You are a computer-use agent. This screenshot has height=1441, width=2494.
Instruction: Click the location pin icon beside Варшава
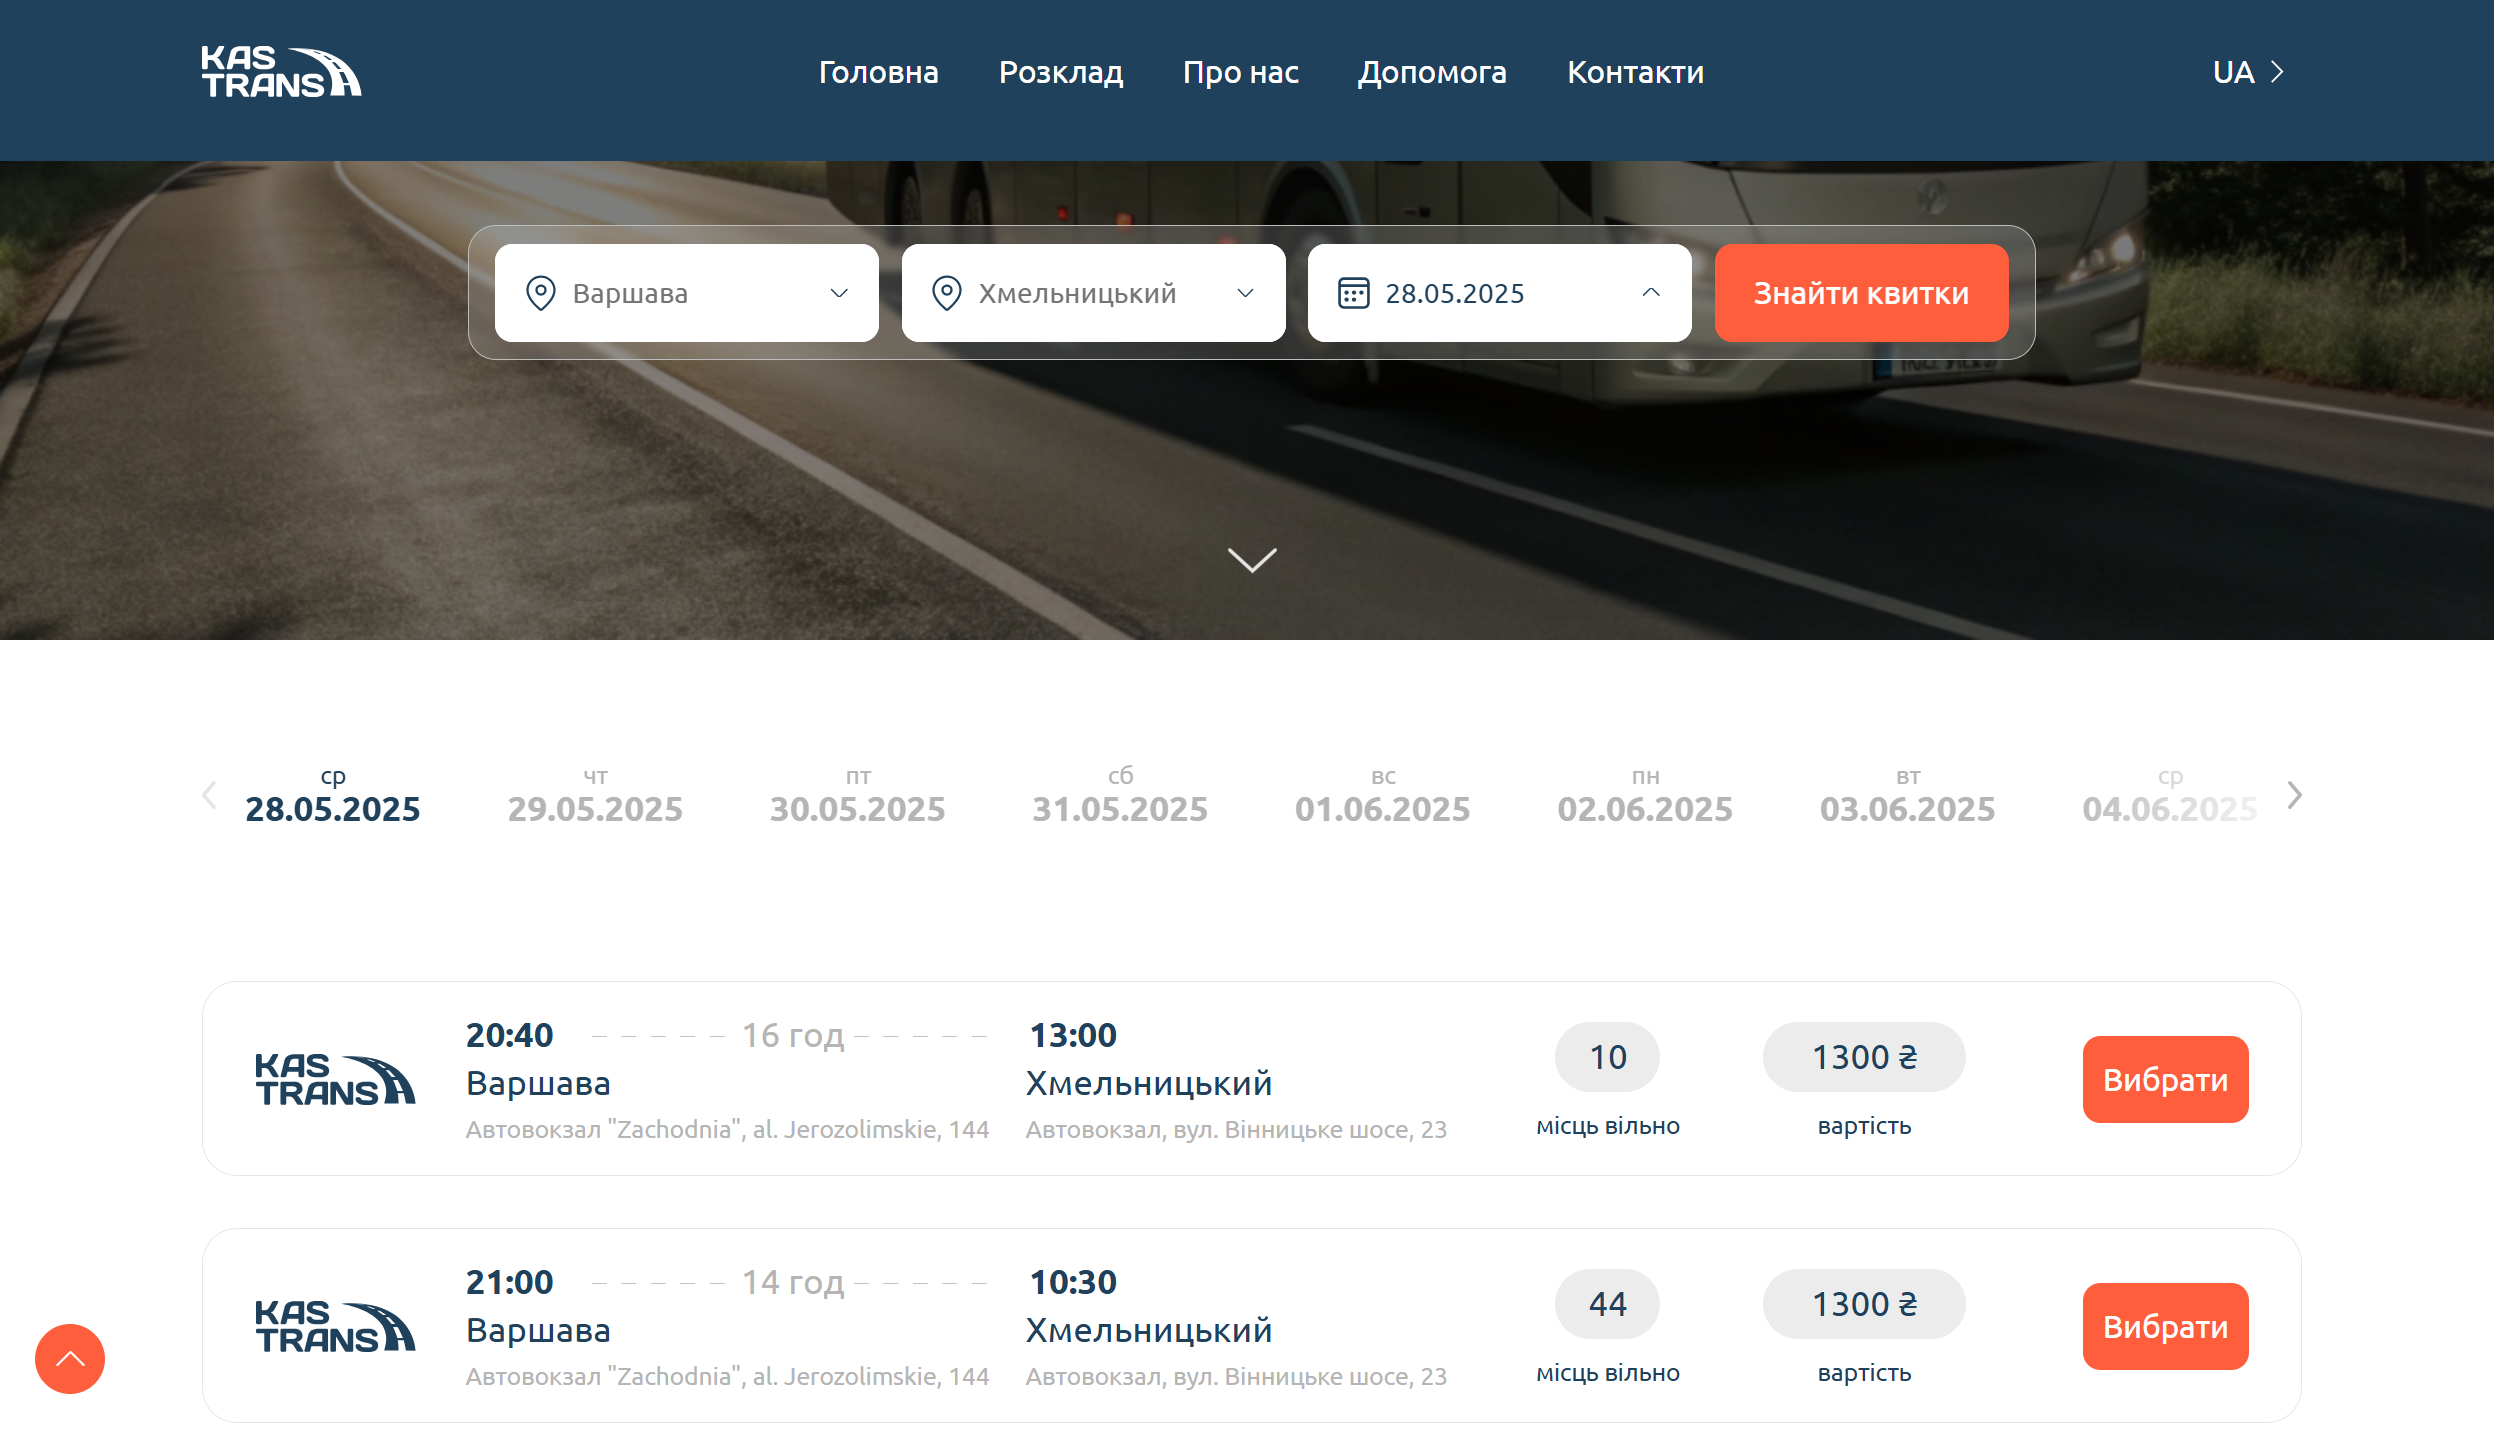[541, 293]
